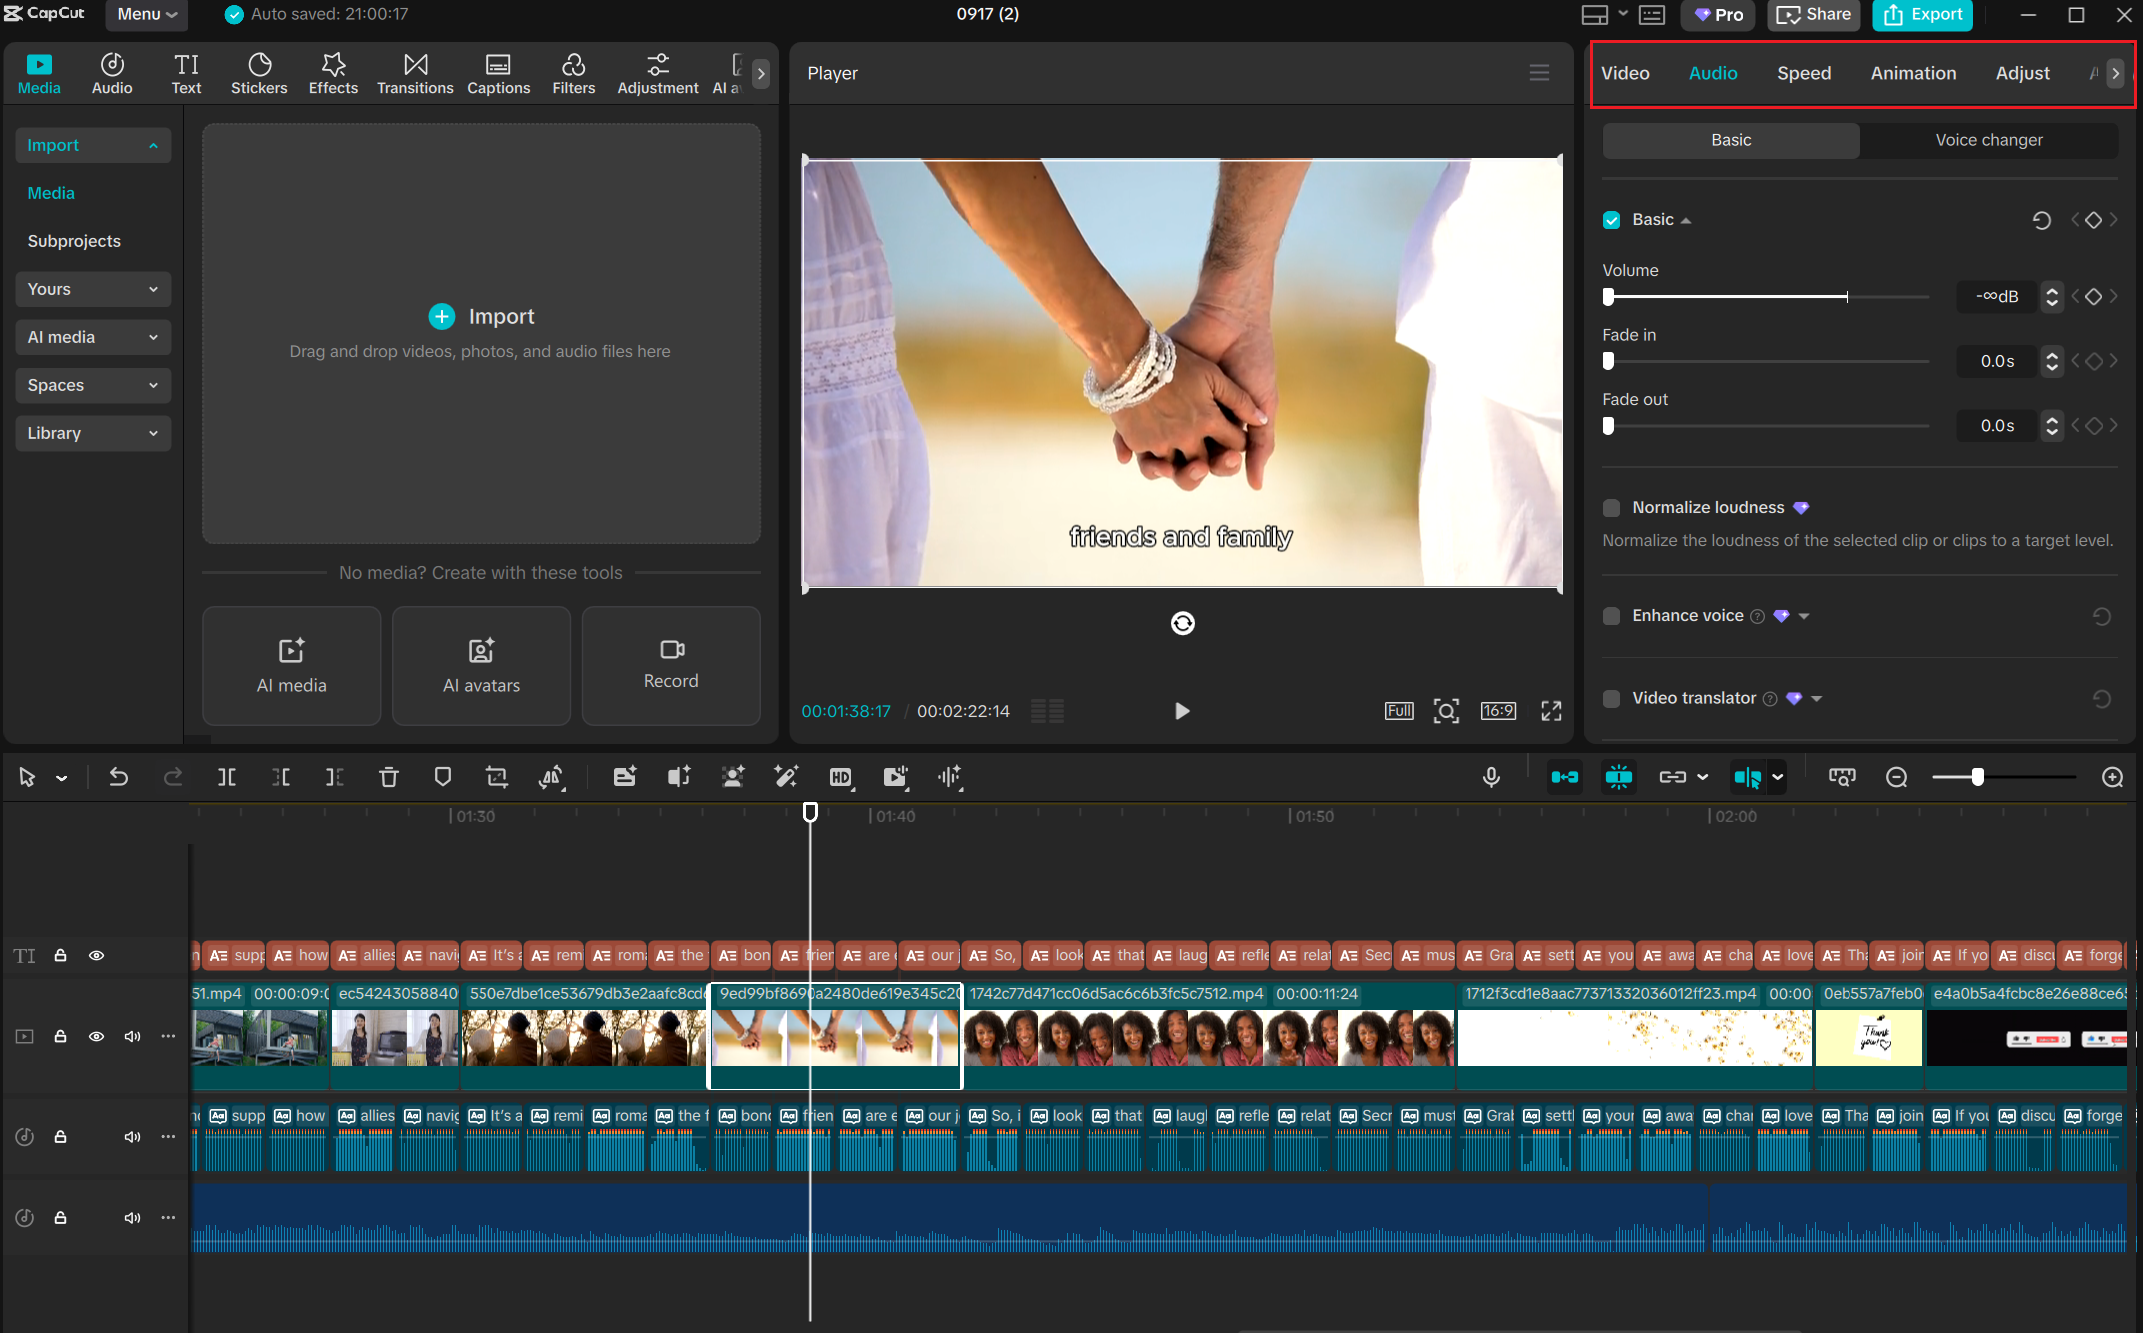Mirror the selected clip

(x=551, y=777)
